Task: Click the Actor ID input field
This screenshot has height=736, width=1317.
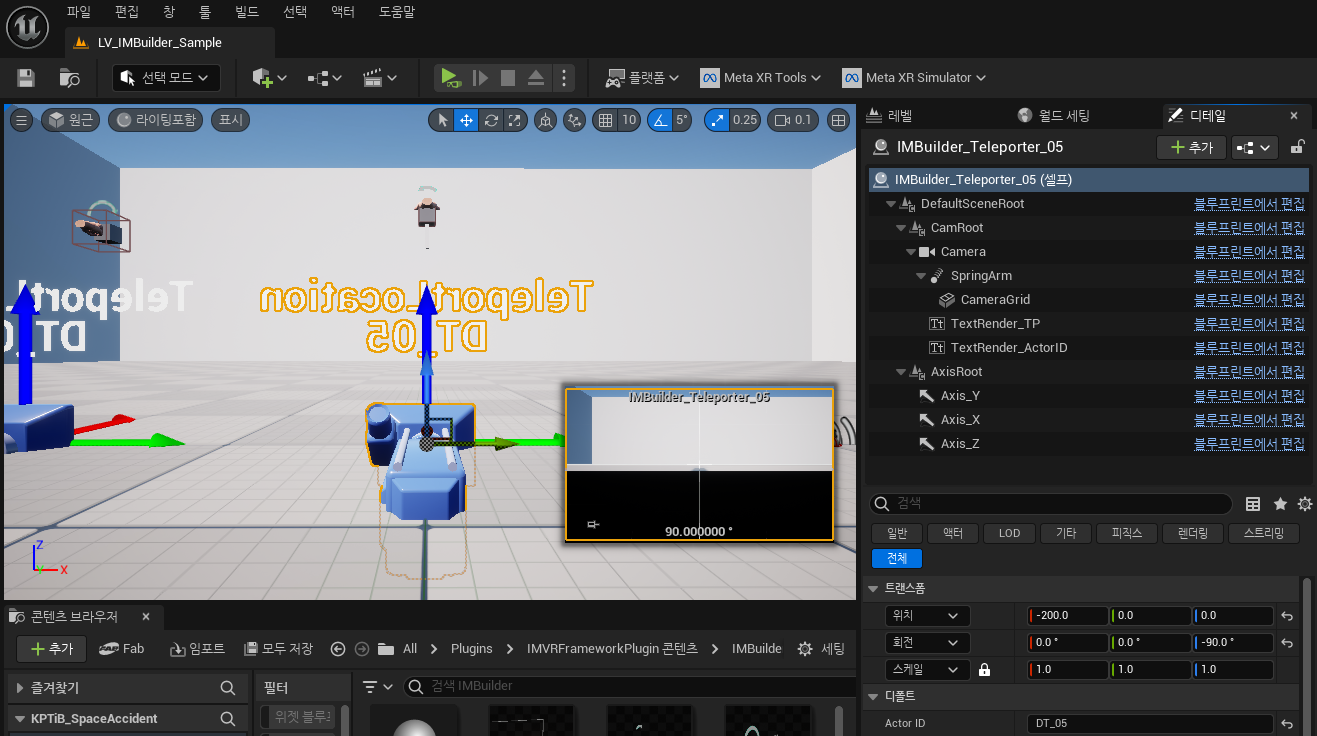Action: (x=1149, y=723)
